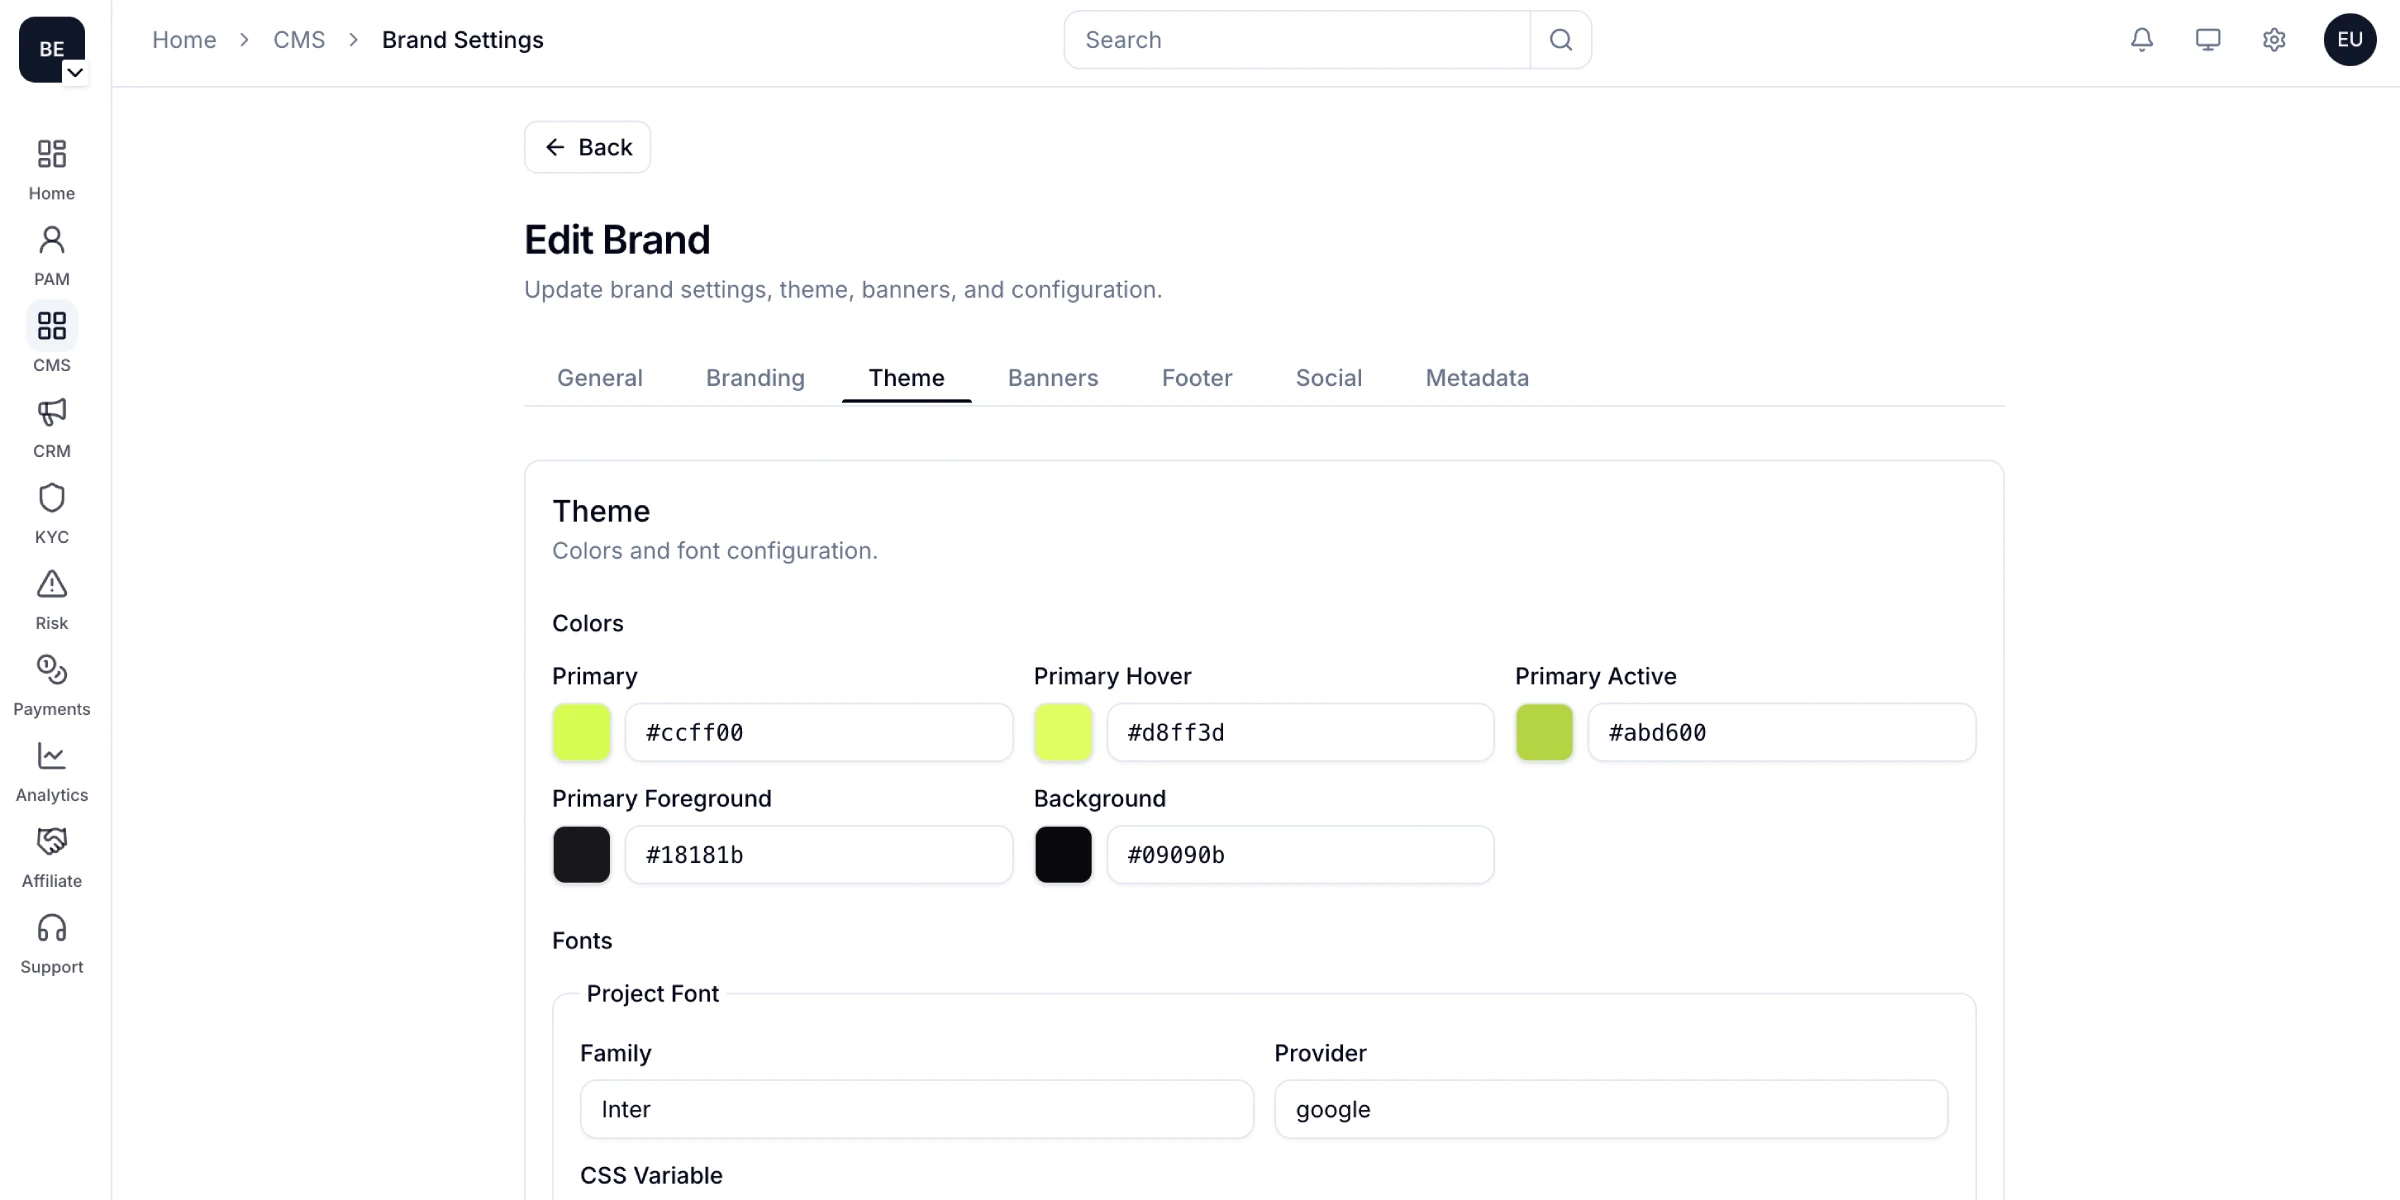Go back with the Back button
The height and width of the screenshot is (1200, 2400).
[588, 148]
